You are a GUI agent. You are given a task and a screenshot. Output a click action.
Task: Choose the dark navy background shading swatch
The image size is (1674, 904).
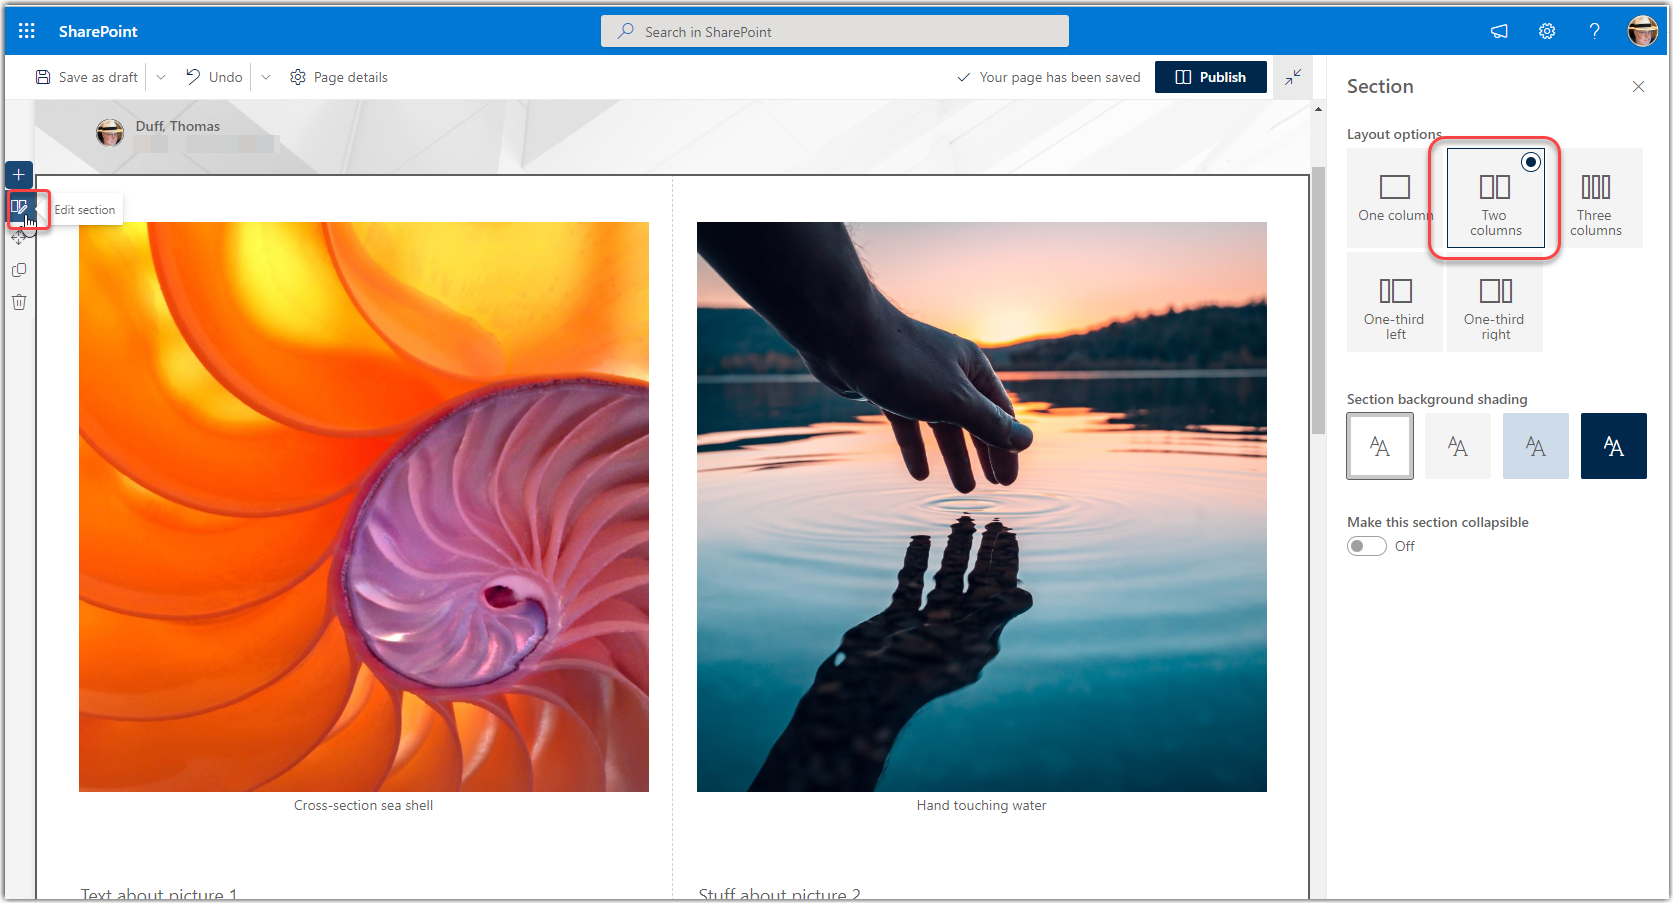click(1613, 446)
